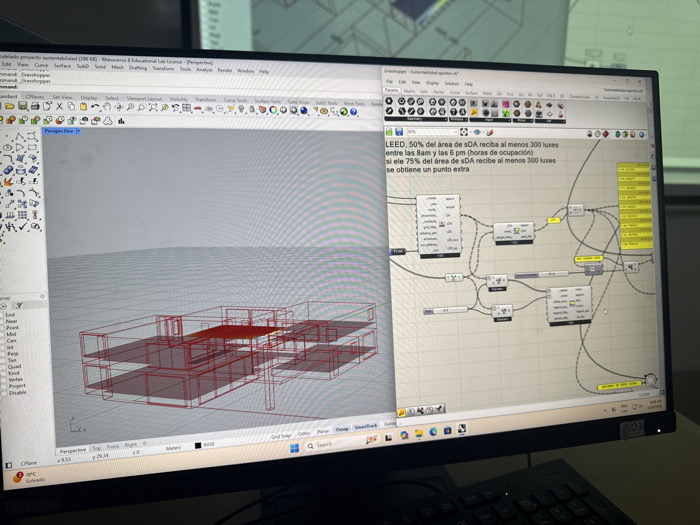Switch to the CPlanes toolbar tab
The width and height of the screenshot is (700, 525).
coord(35,96)
